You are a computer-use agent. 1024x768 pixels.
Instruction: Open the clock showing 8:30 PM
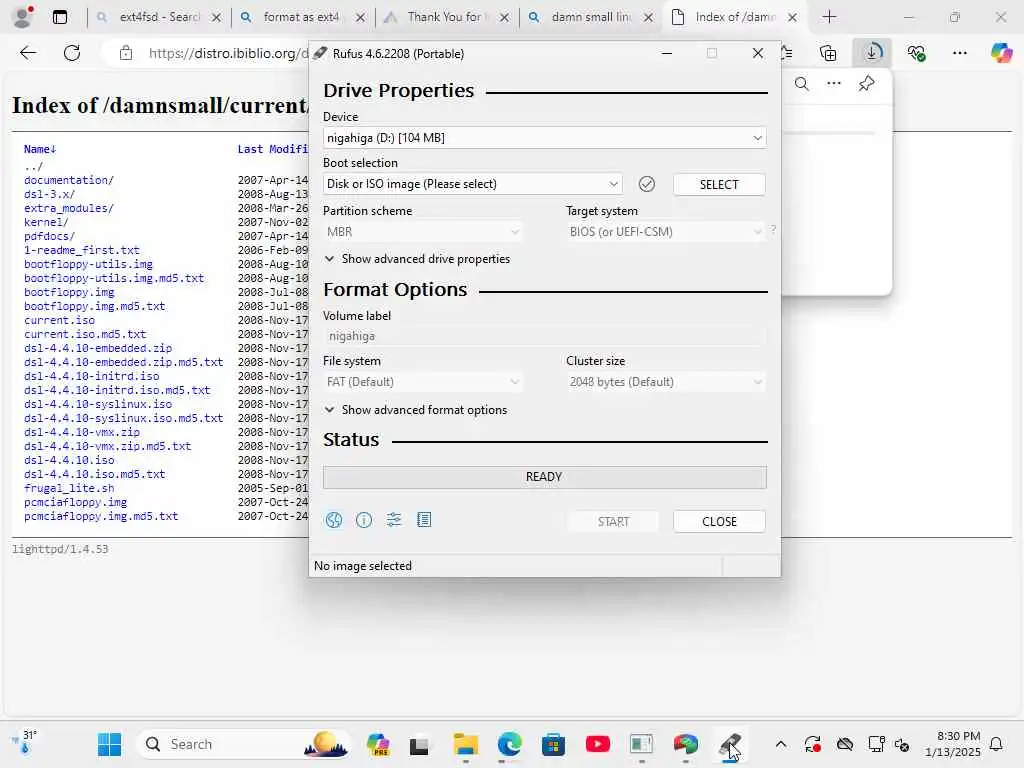953,744
